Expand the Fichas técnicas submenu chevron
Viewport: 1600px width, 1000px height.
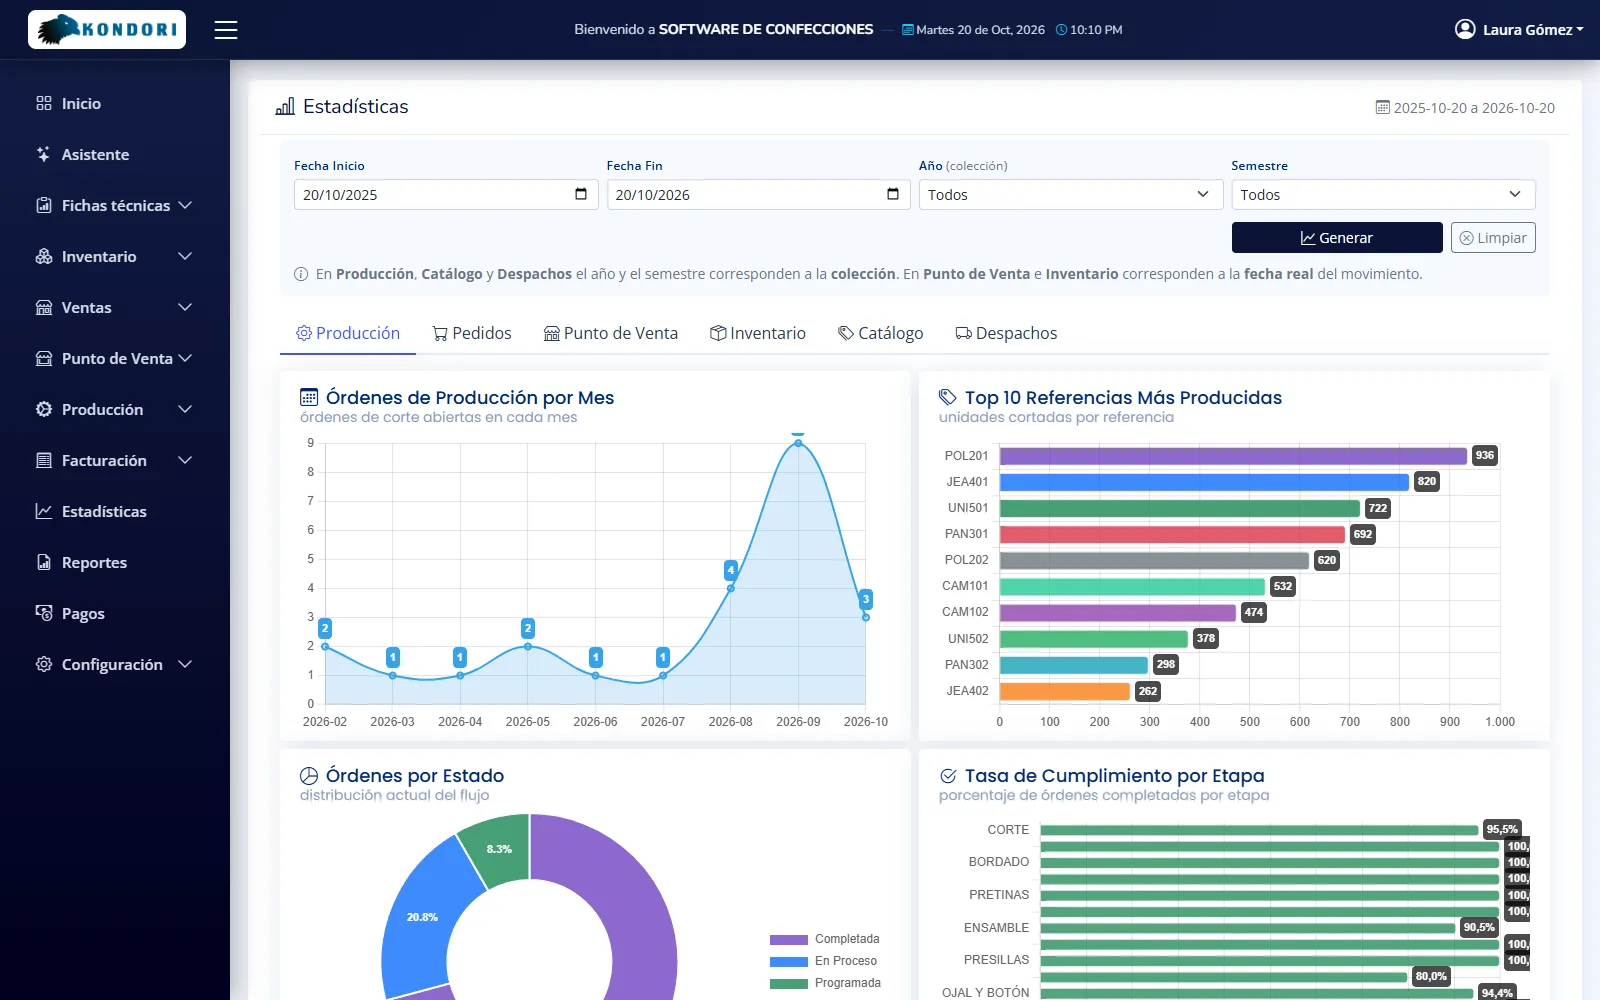(185, 205)
